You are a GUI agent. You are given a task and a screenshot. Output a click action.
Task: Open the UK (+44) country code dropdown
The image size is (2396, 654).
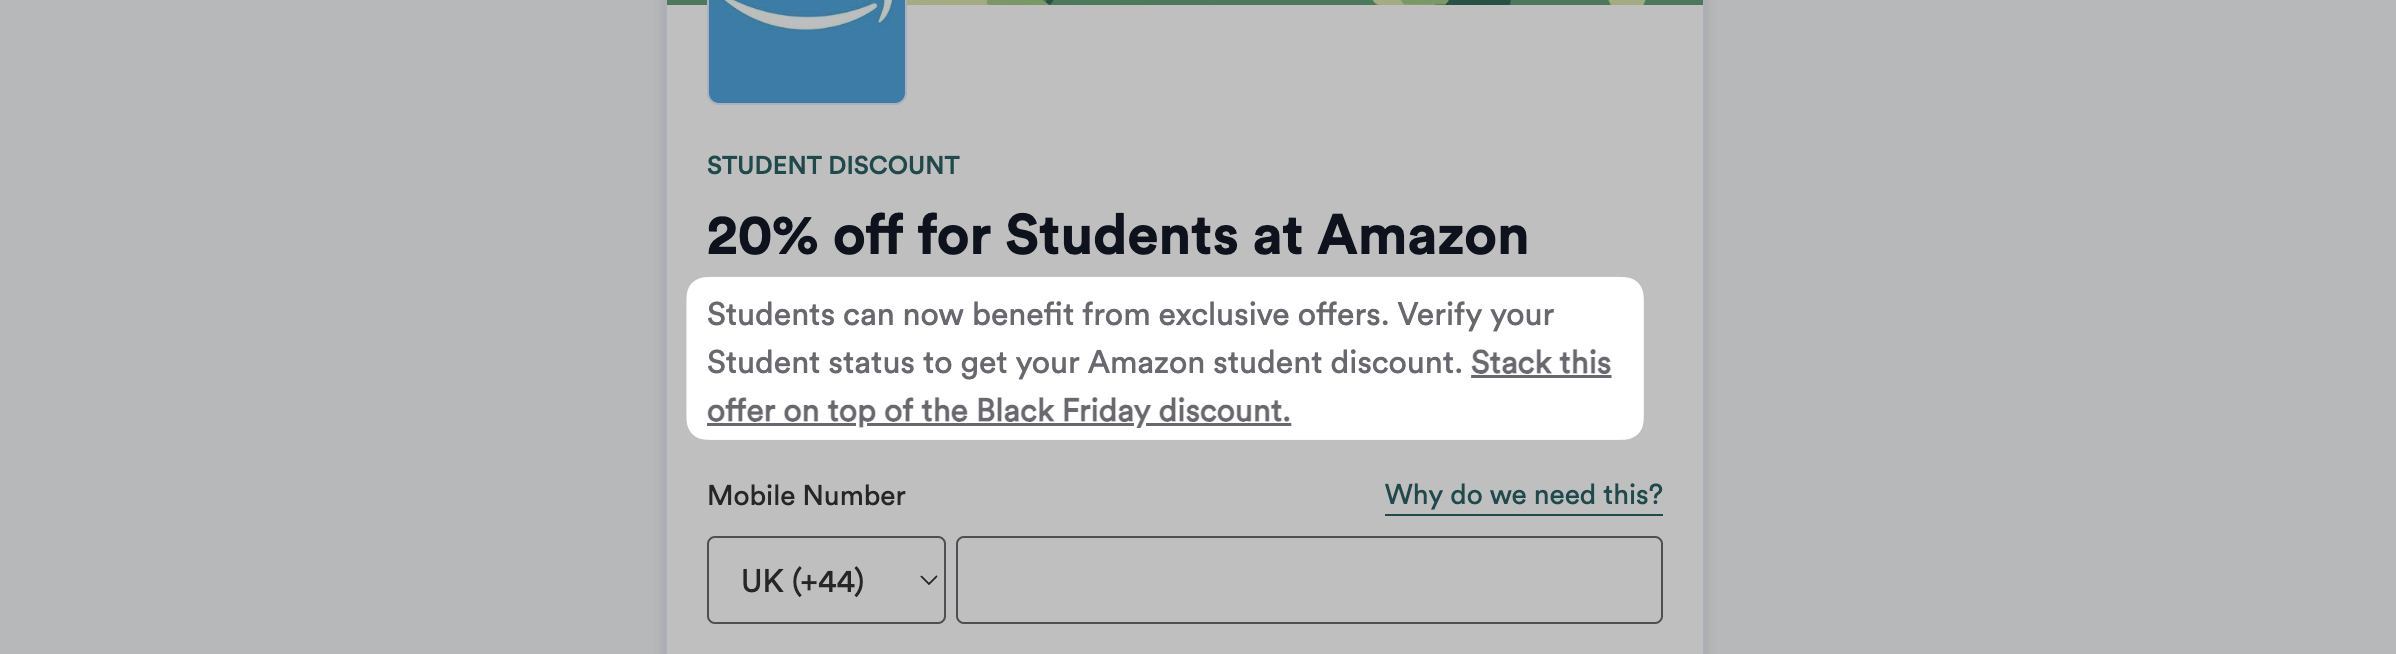826,580
